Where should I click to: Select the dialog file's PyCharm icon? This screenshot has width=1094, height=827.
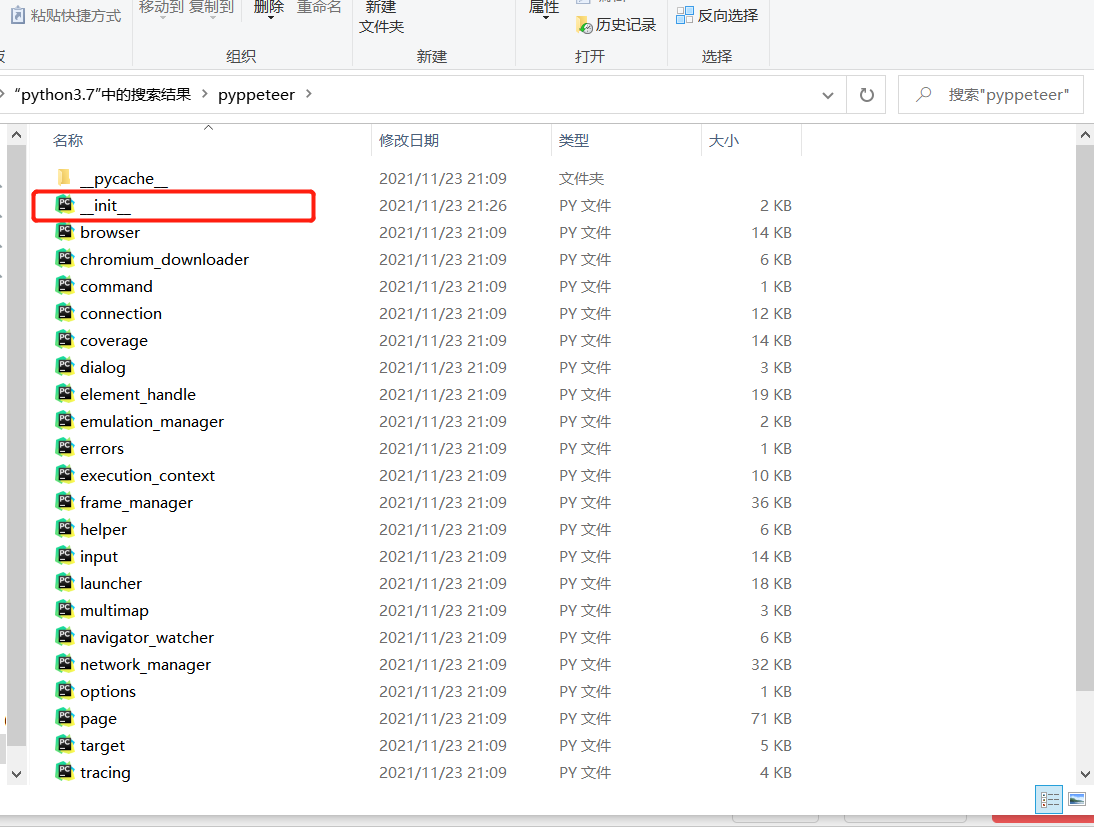click(x=65, y=366)
